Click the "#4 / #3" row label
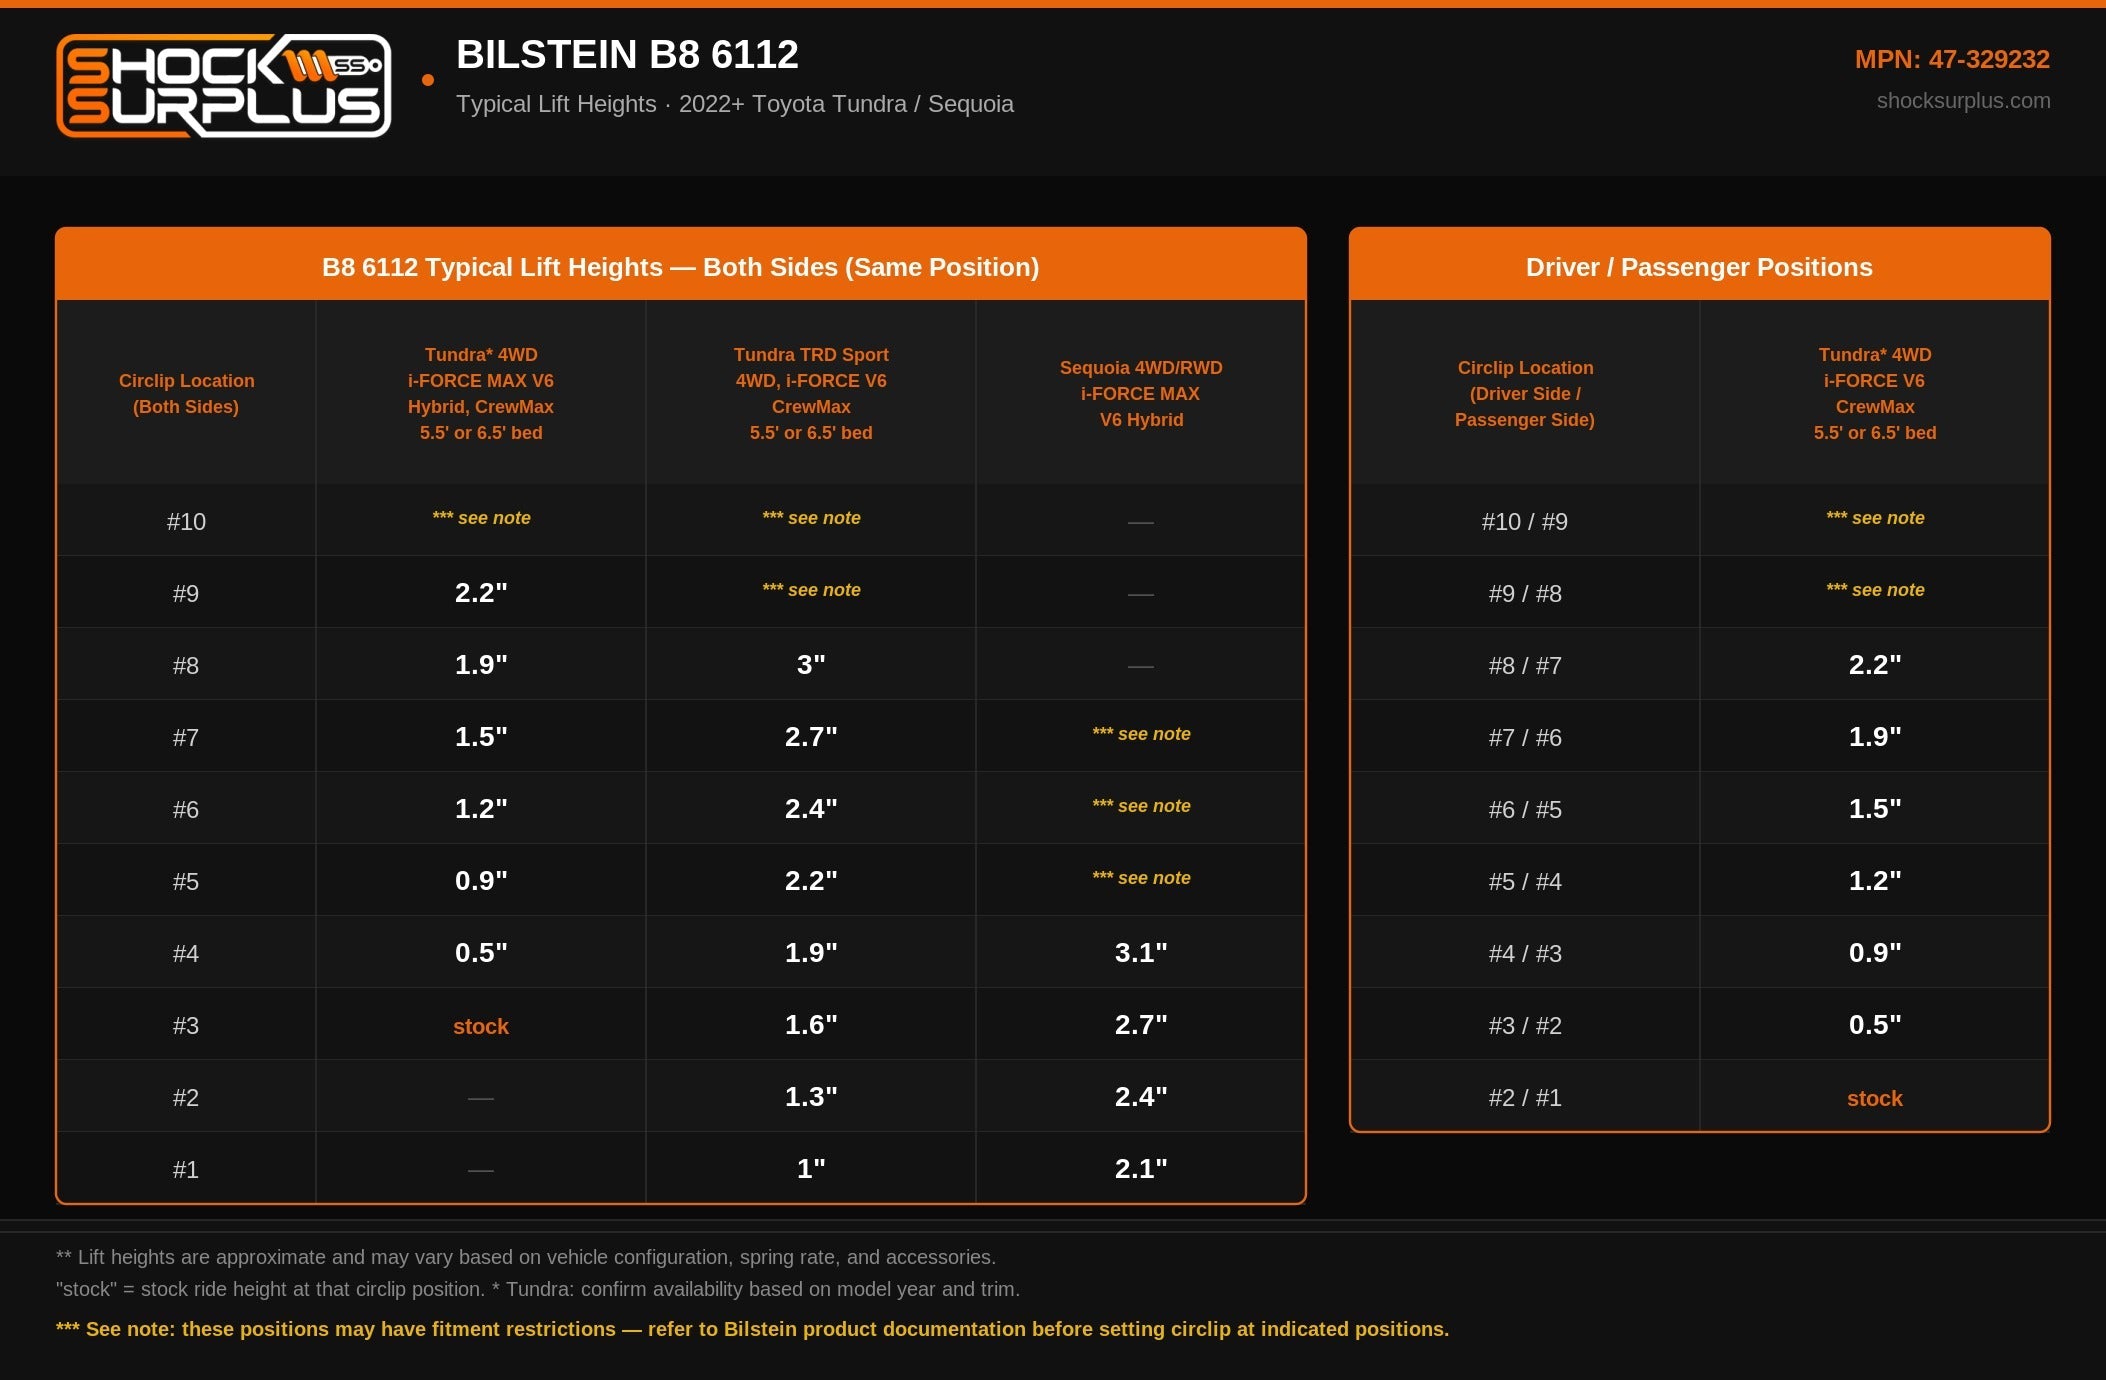 [1525, 954]
